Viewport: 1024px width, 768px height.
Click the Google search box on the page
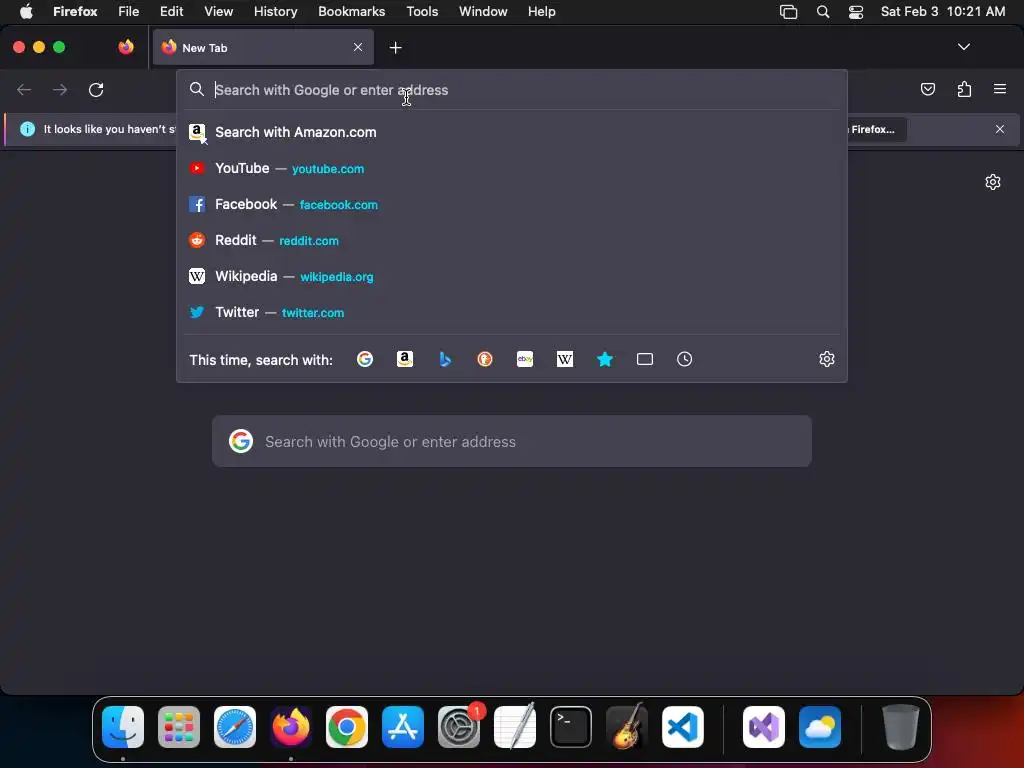coord(512,441)
